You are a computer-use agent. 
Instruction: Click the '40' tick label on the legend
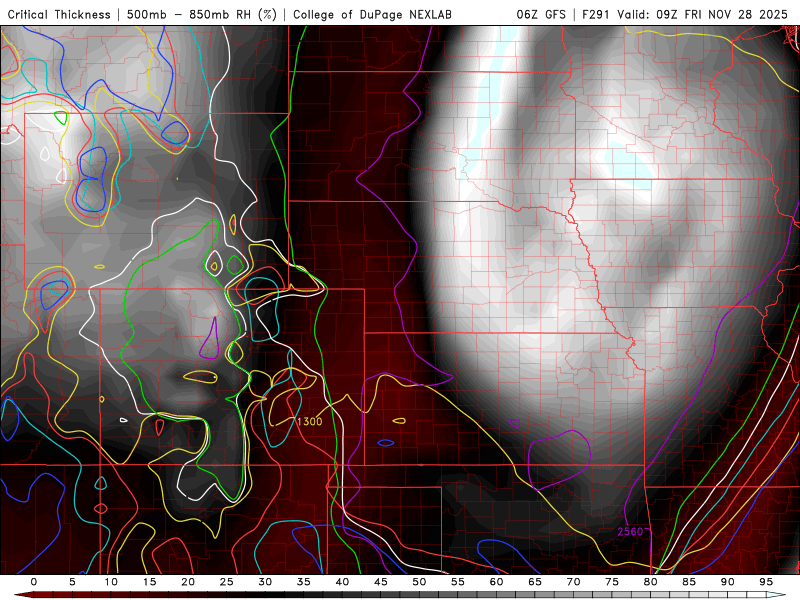tap(342, 582)
